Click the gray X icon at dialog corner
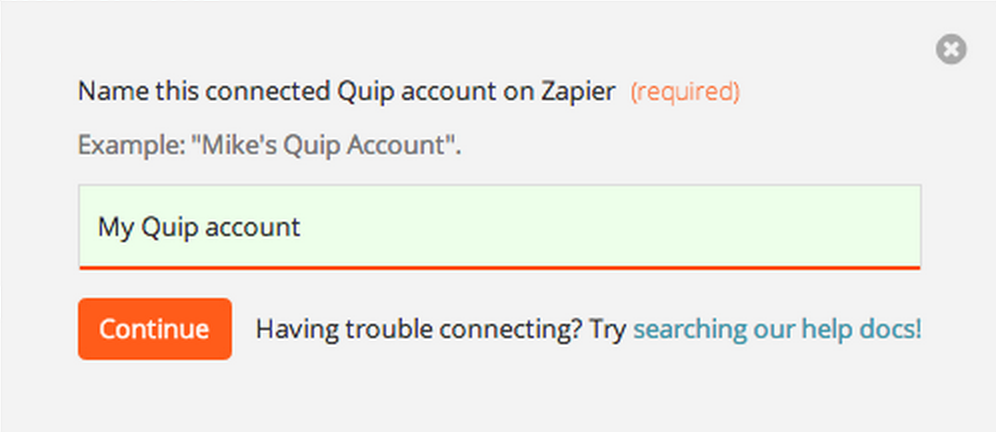996x432 pixels. (951, 49)
